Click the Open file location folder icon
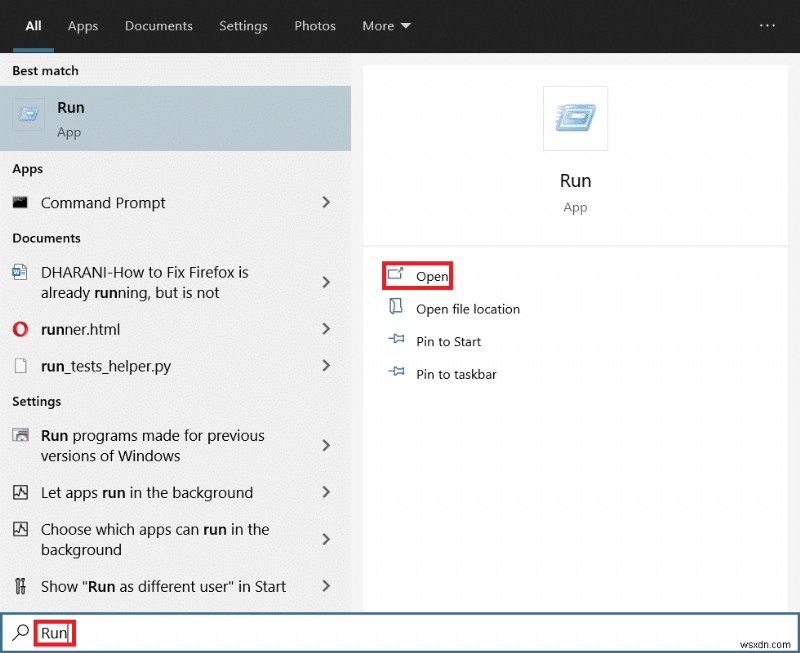The image size is (800, 653). pyautogui.click(x=396, y=308)
